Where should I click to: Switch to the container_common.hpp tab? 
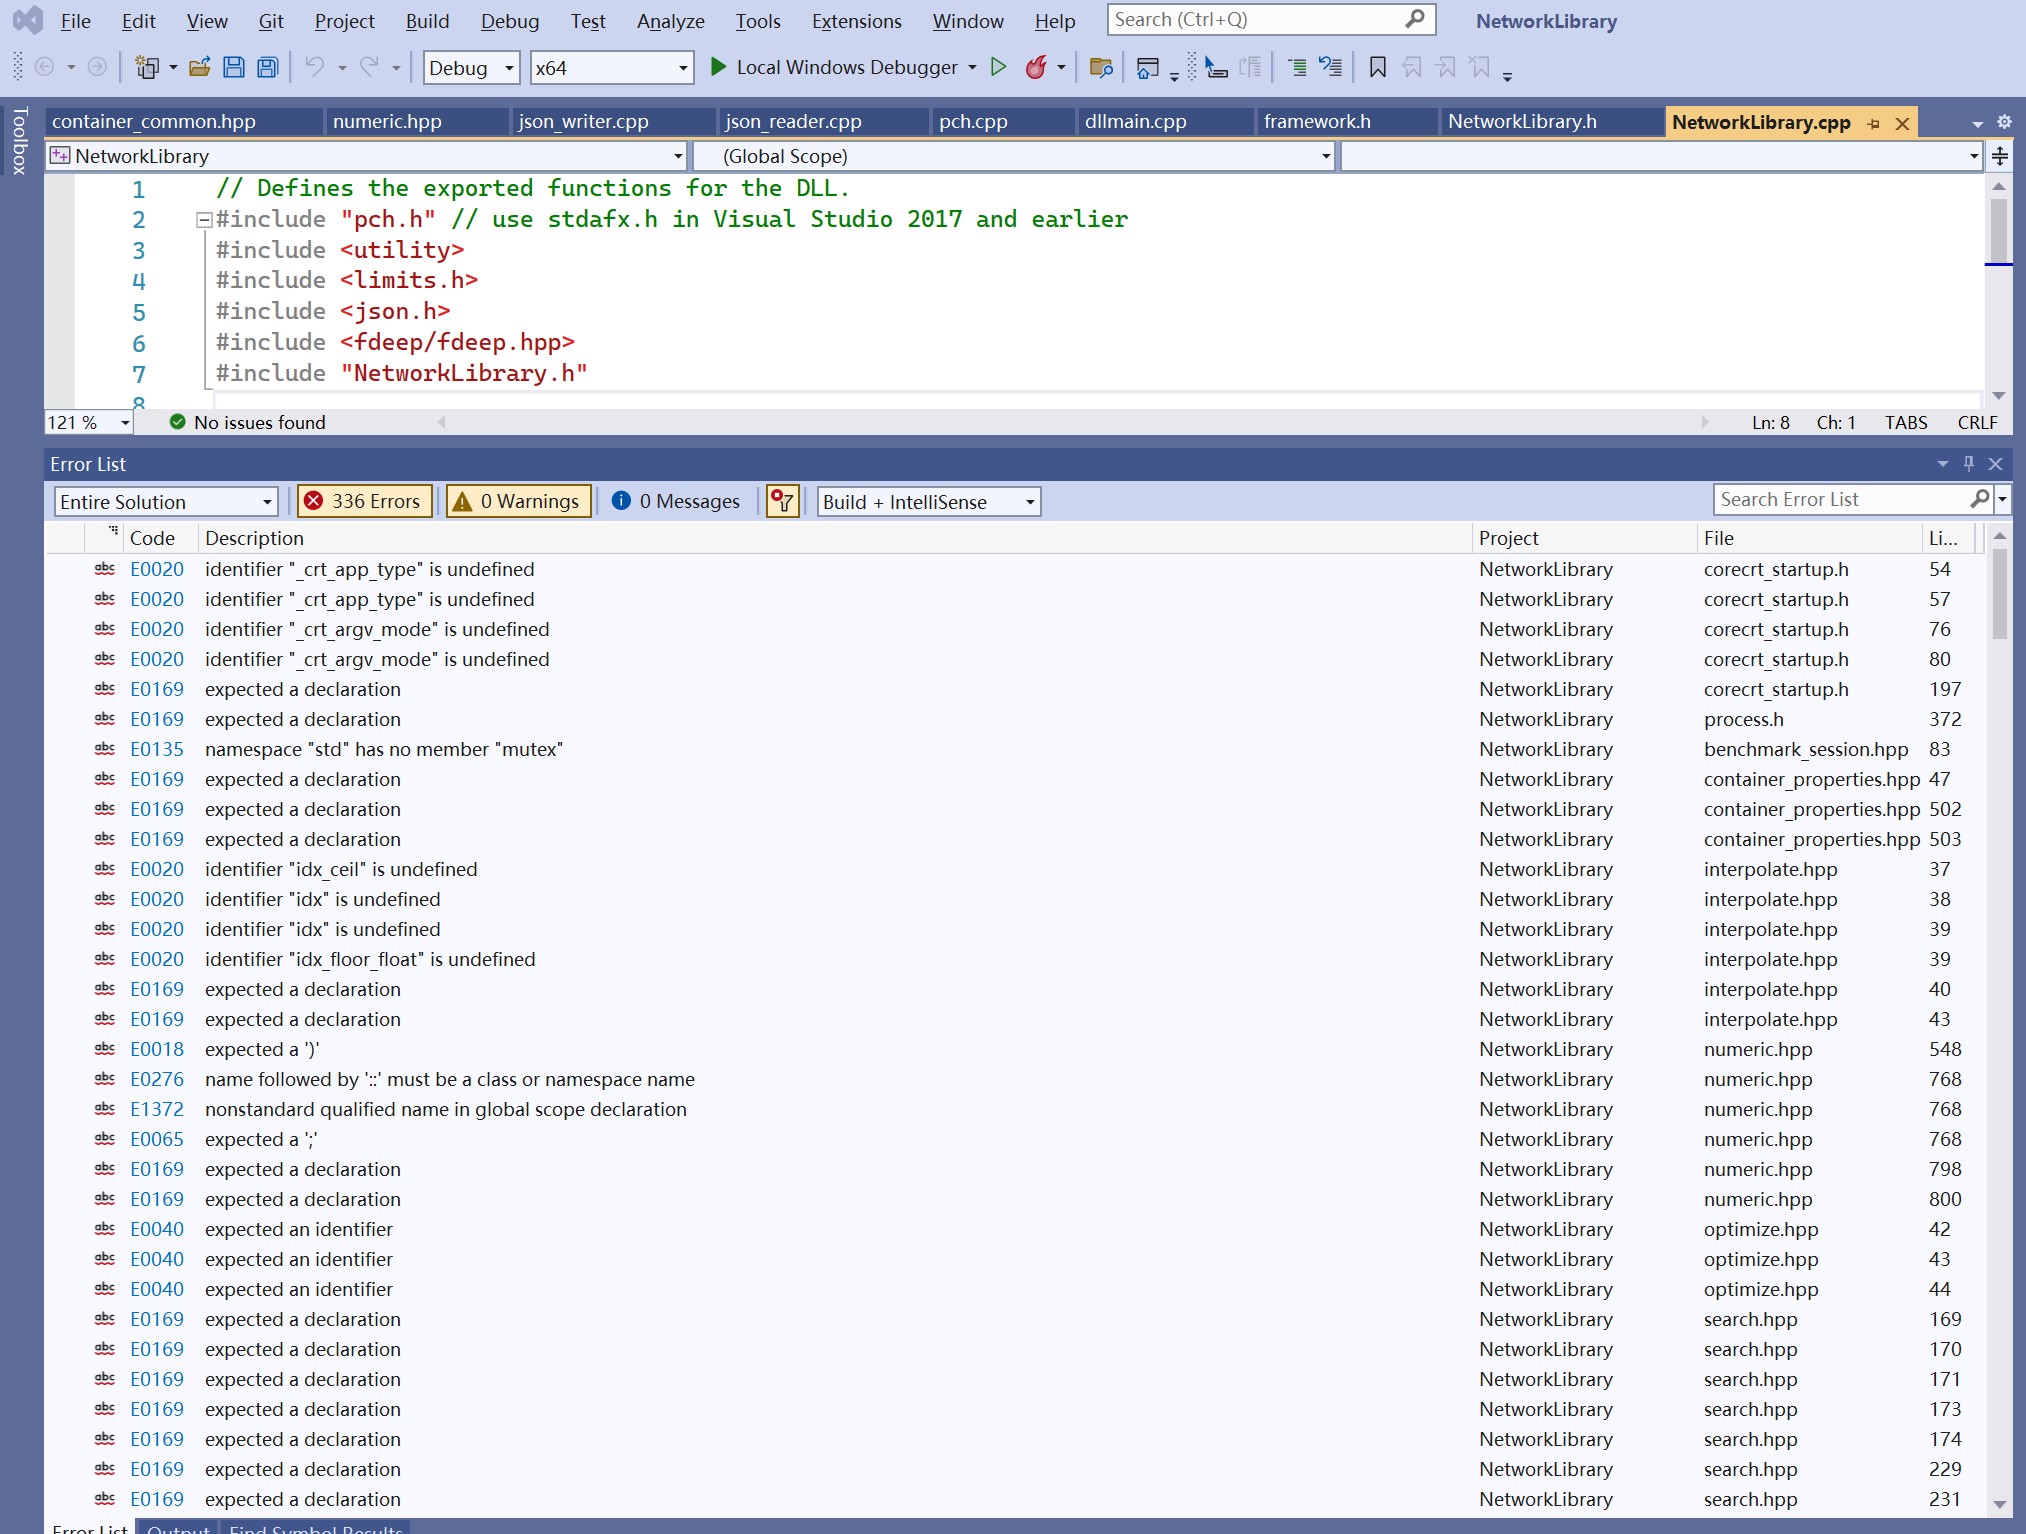click(184, 121)
